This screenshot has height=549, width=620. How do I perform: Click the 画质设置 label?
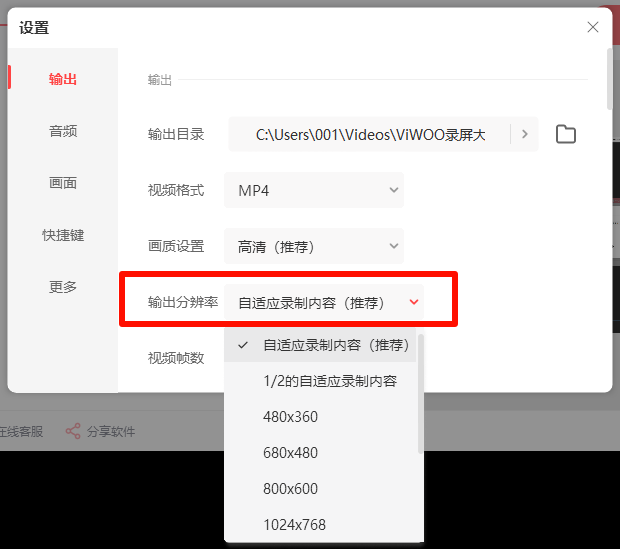pyautogui.click(x=176, y=246)
